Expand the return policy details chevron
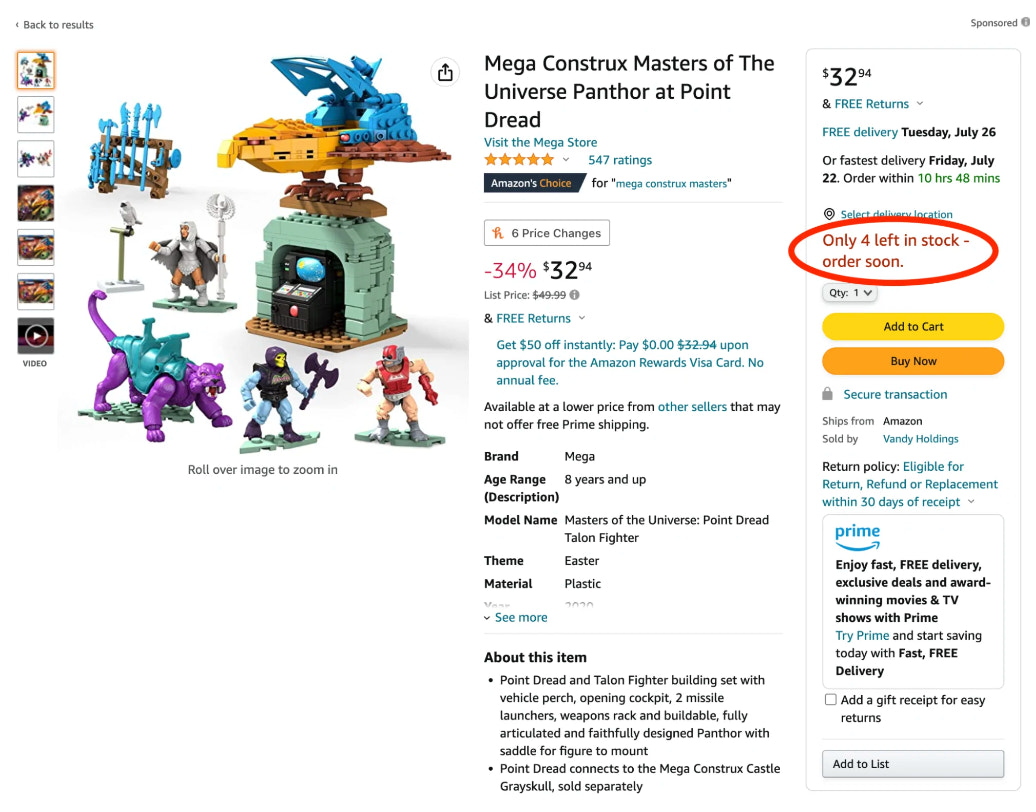The height and width of the screenshot is (812, 1036). (x=971, y=502)
